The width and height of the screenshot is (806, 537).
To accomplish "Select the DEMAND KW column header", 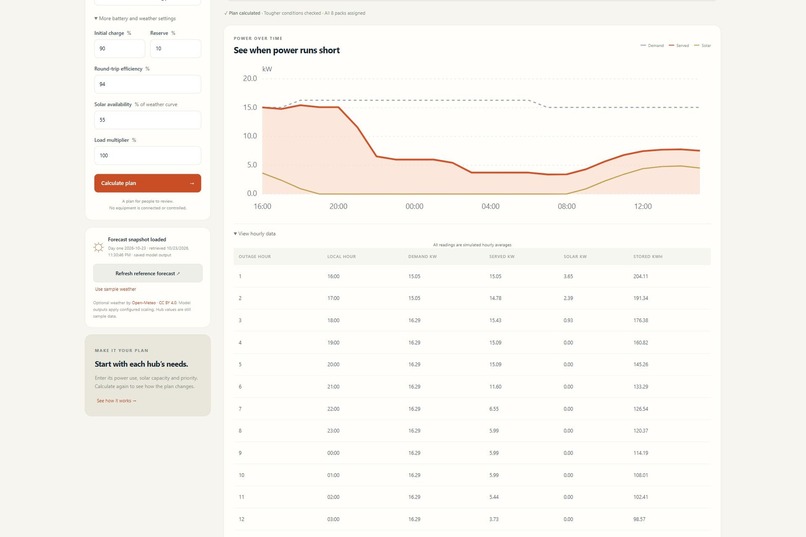I will (x=423, y=256).
